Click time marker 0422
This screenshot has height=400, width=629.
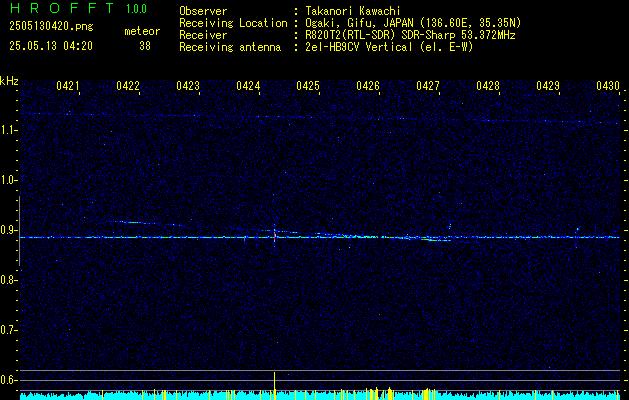pos(128,85)
